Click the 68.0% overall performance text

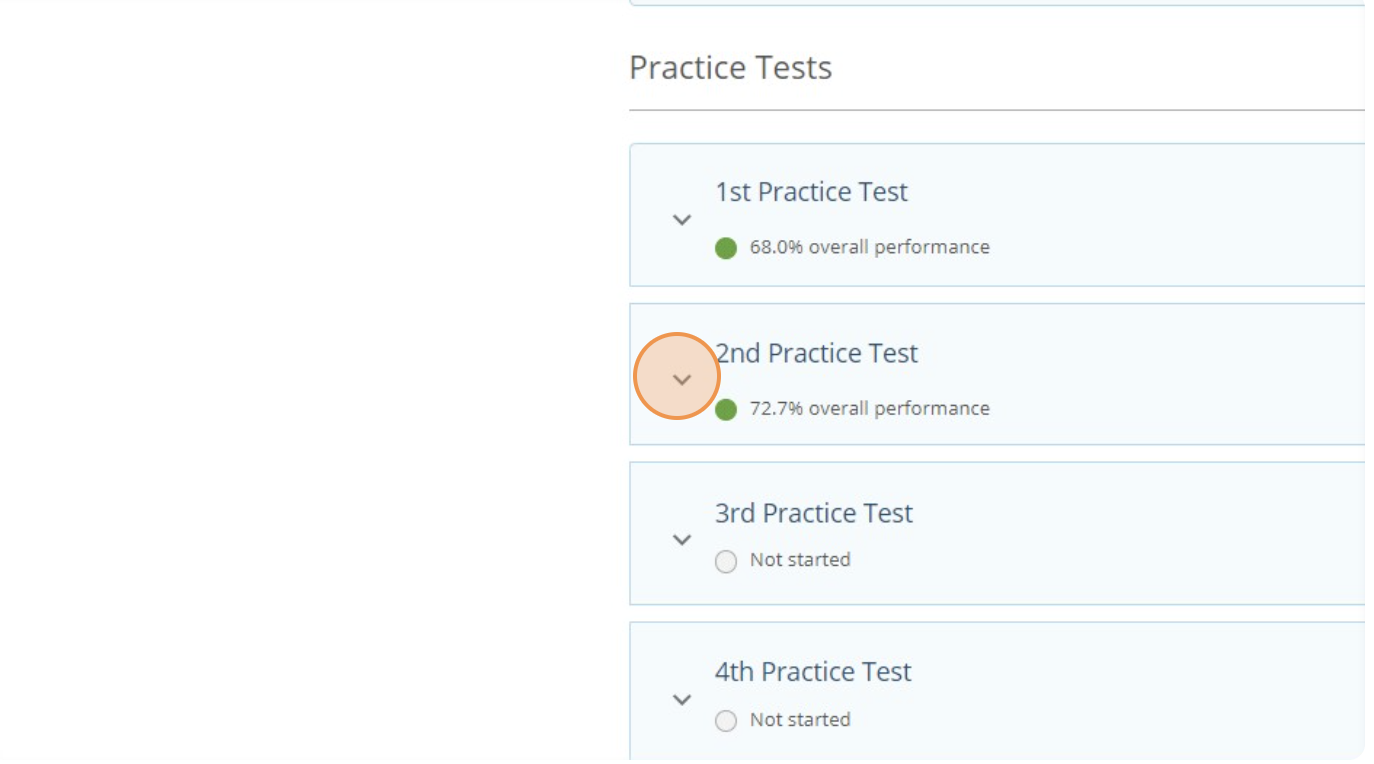pyautogui.click(x=869, y=247)
